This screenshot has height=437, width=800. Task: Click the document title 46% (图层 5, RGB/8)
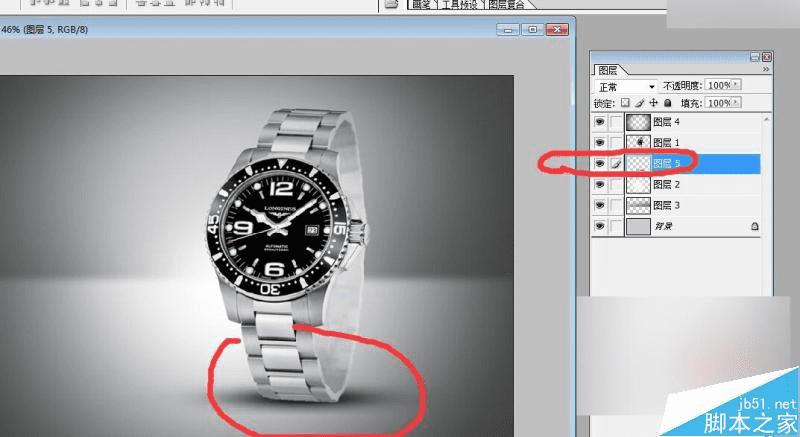pos(45,30)
